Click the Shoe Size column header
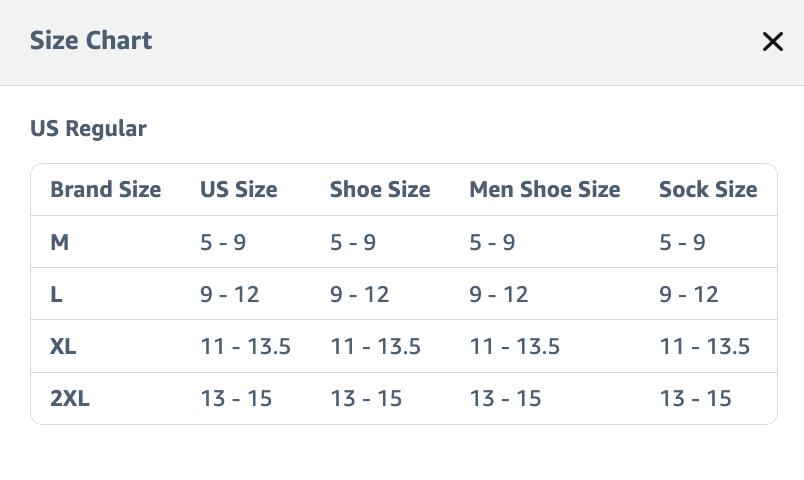Viewport: 804px width, 480px height. [380, 190]
